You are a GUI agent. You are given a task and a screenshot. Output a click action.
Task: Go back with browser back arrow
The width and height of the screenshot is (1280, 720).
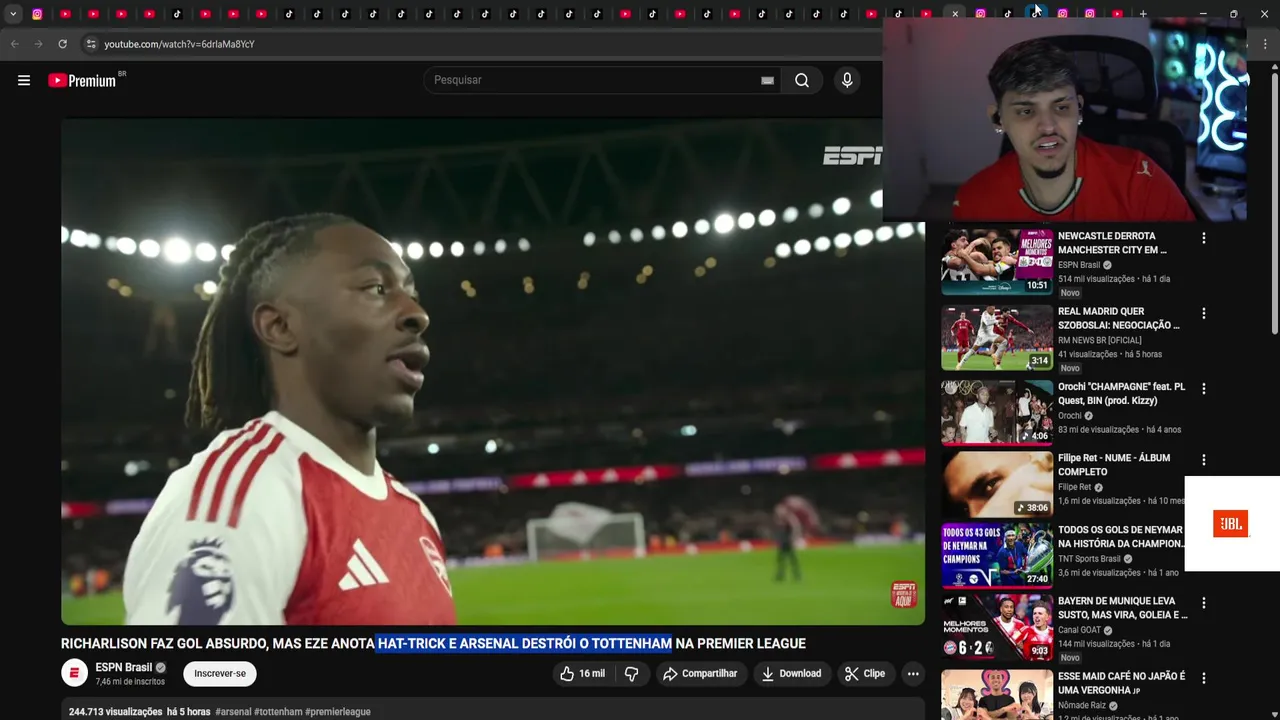tap(14, 44)
